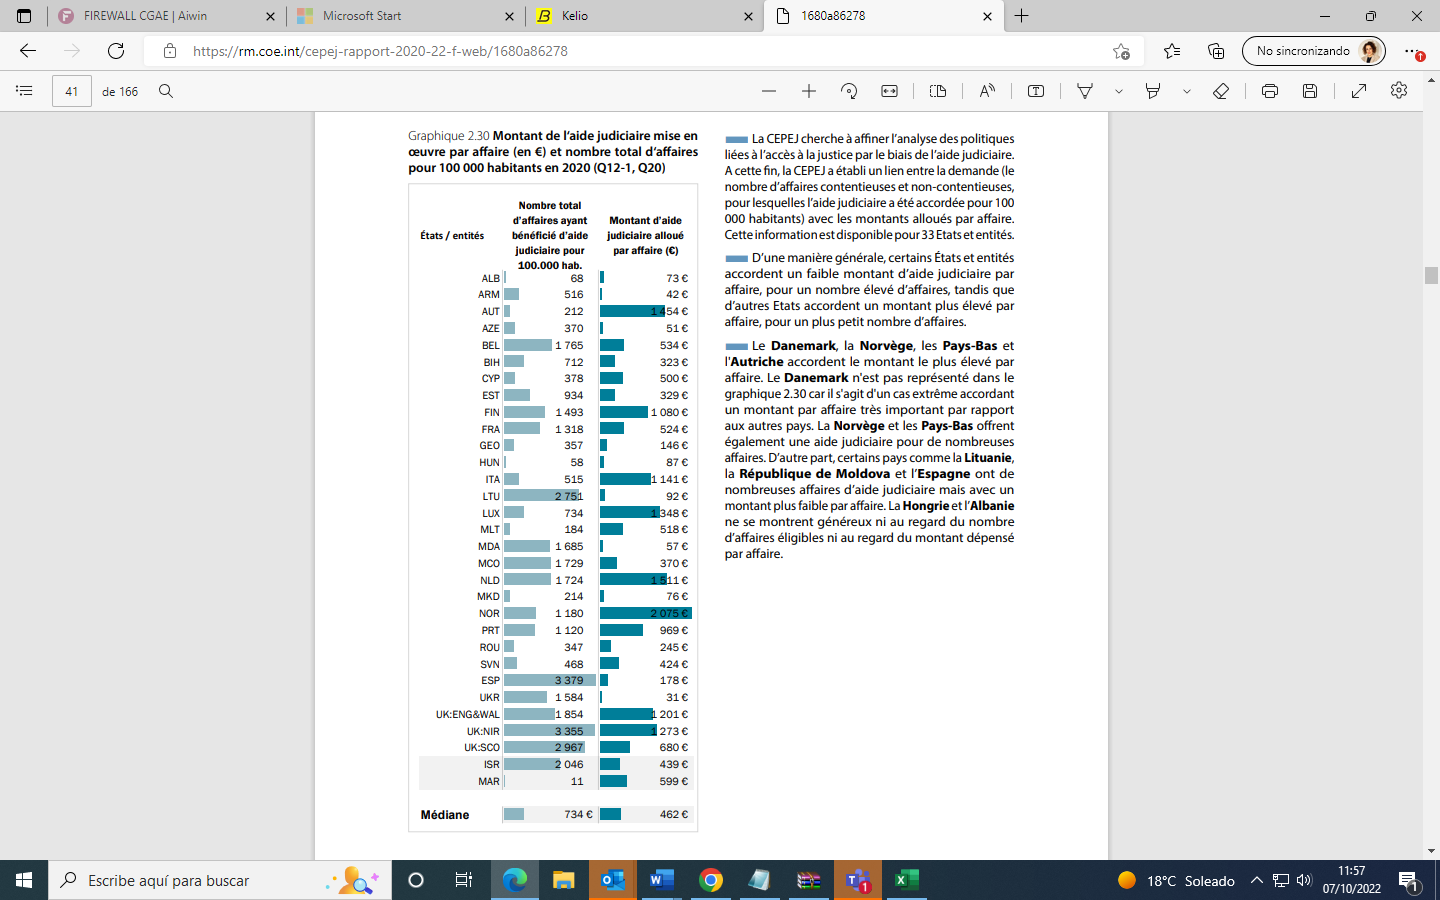Select the 1680a86278 PDF tab
This screenshot has height=900, width=1440.
[x=883, y=16]
